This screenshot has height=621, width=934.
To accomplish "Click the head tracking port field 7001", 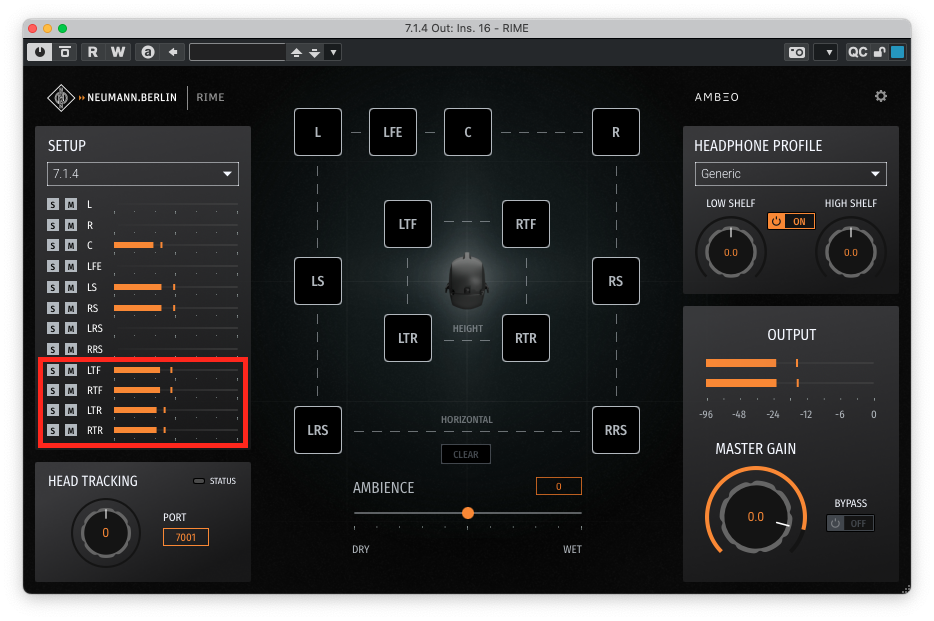I will click(x=186, y=537).
